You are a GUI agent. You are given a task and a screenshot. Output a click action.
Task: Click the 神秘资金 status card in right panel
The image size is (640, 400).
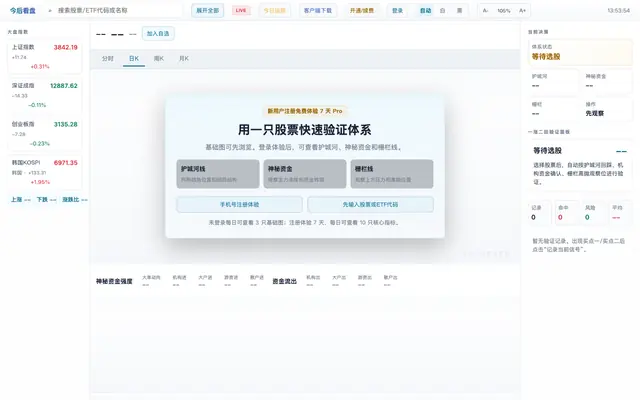pyautogui.click(x=607, y=81)
